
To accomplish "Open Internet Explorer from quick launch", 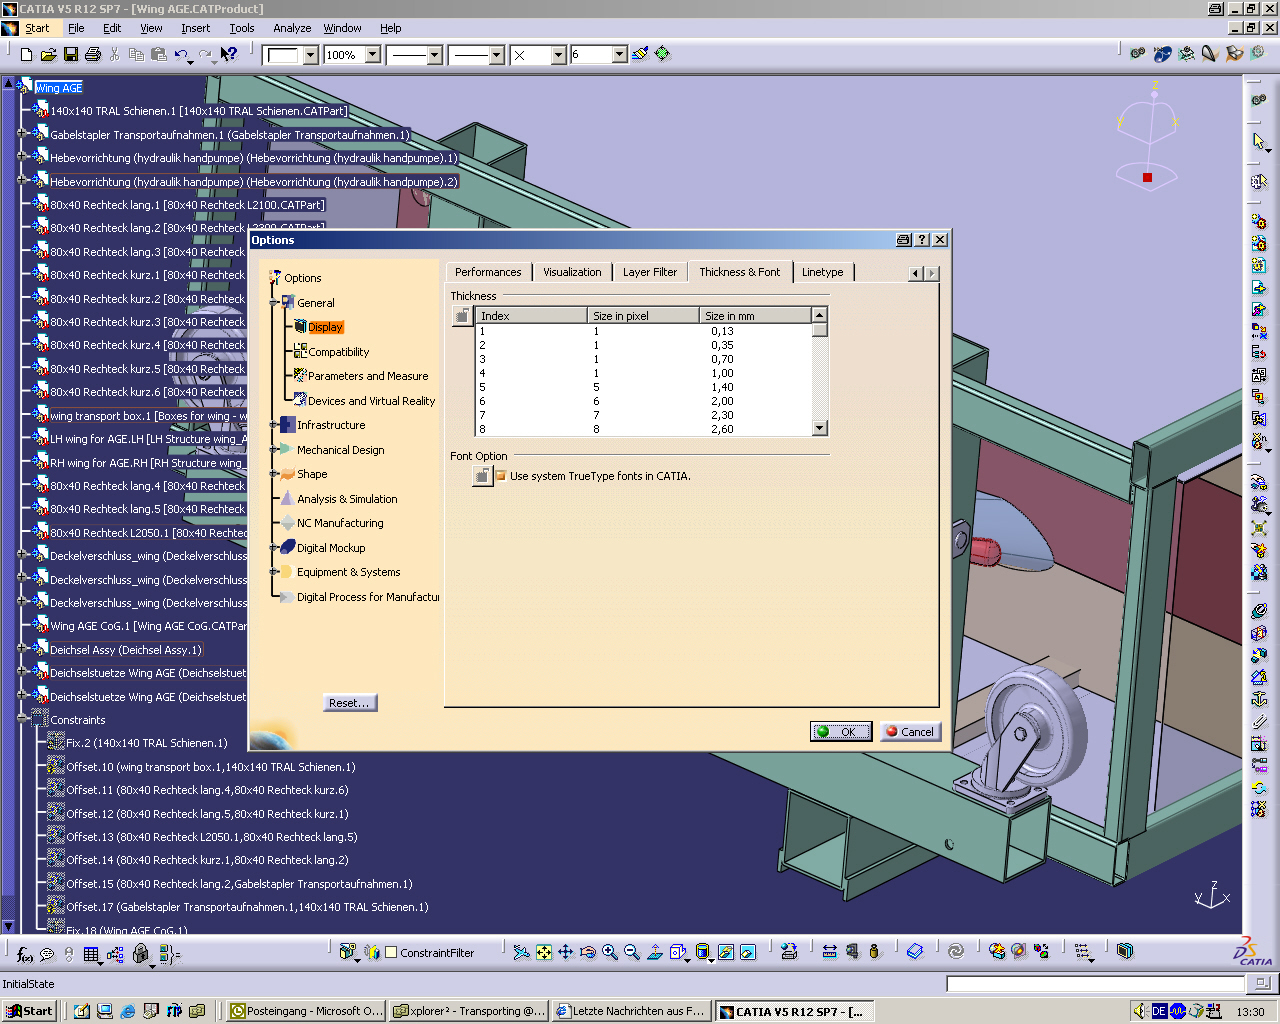I will click(x=128, y=1011).
